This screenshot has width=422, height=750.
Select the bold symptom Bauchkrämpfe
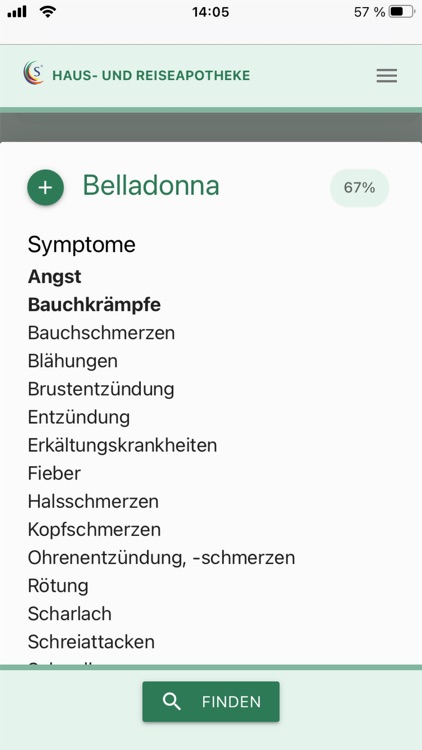coord(94,305)
